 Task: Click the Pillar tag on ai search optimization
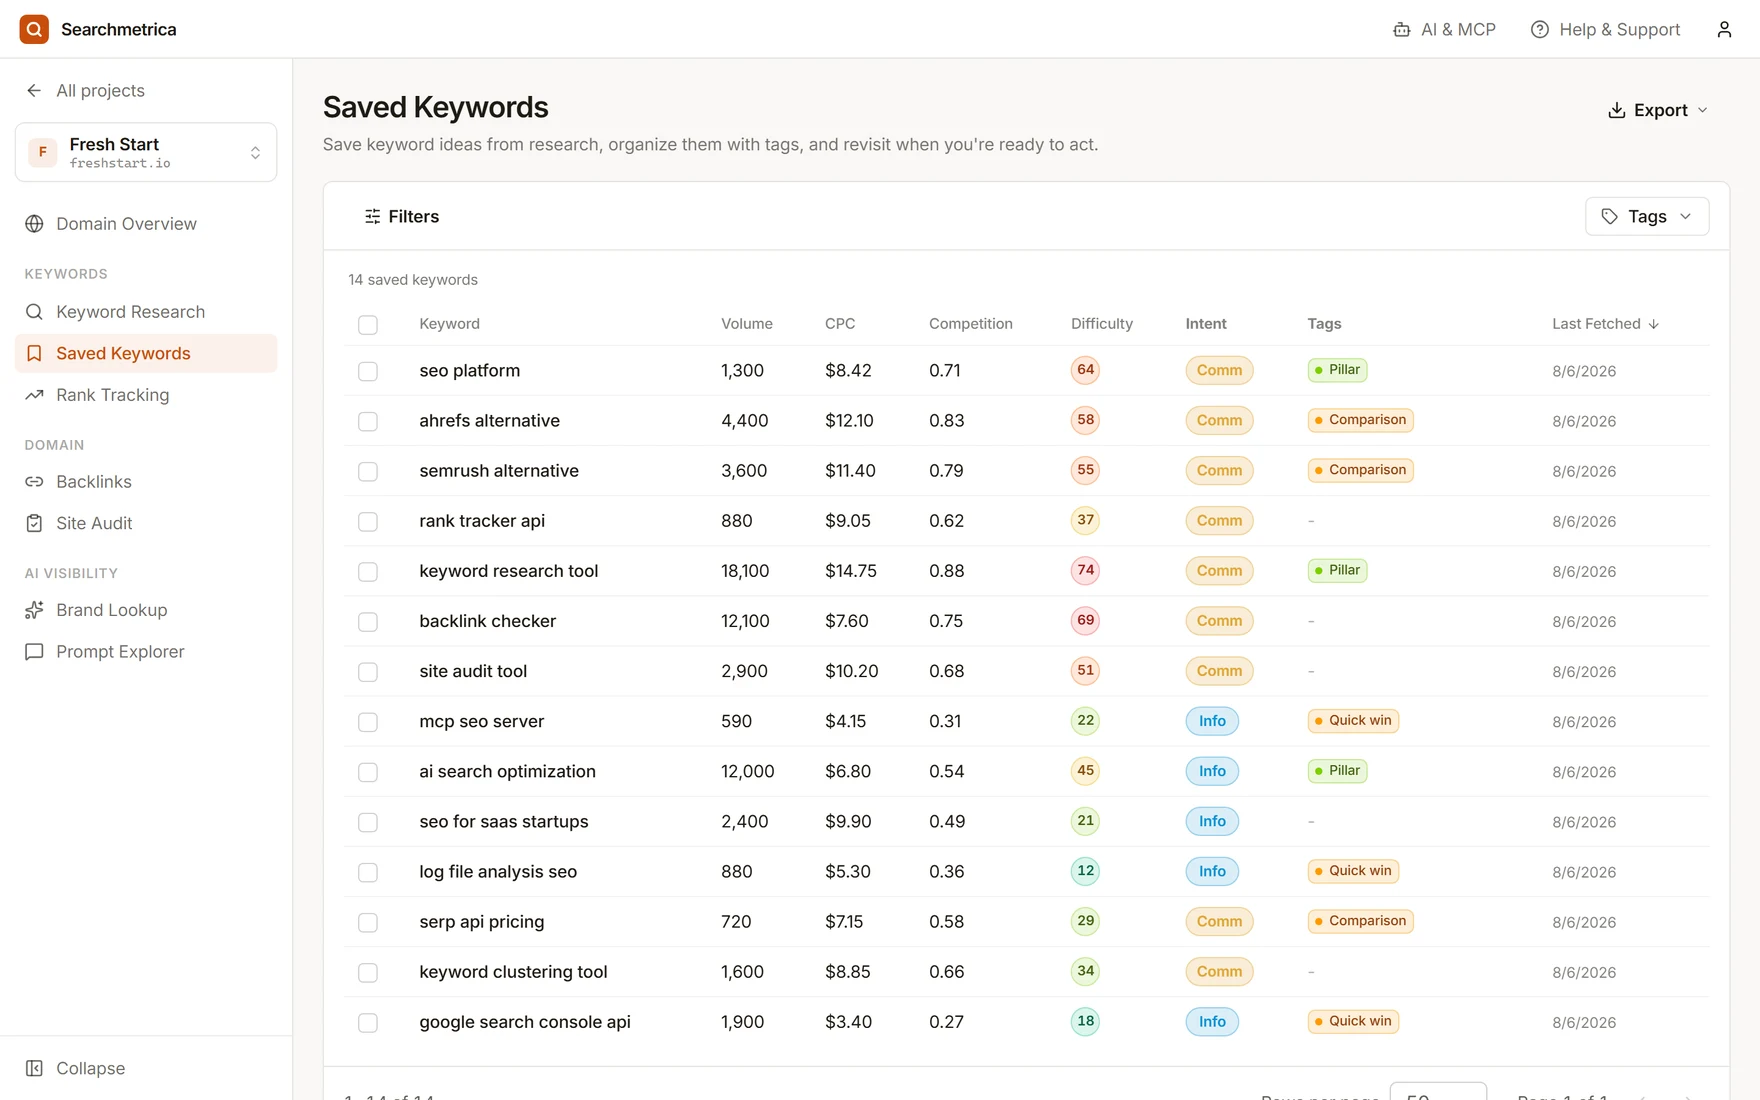pyautogui.click(x=1337, y=771)
